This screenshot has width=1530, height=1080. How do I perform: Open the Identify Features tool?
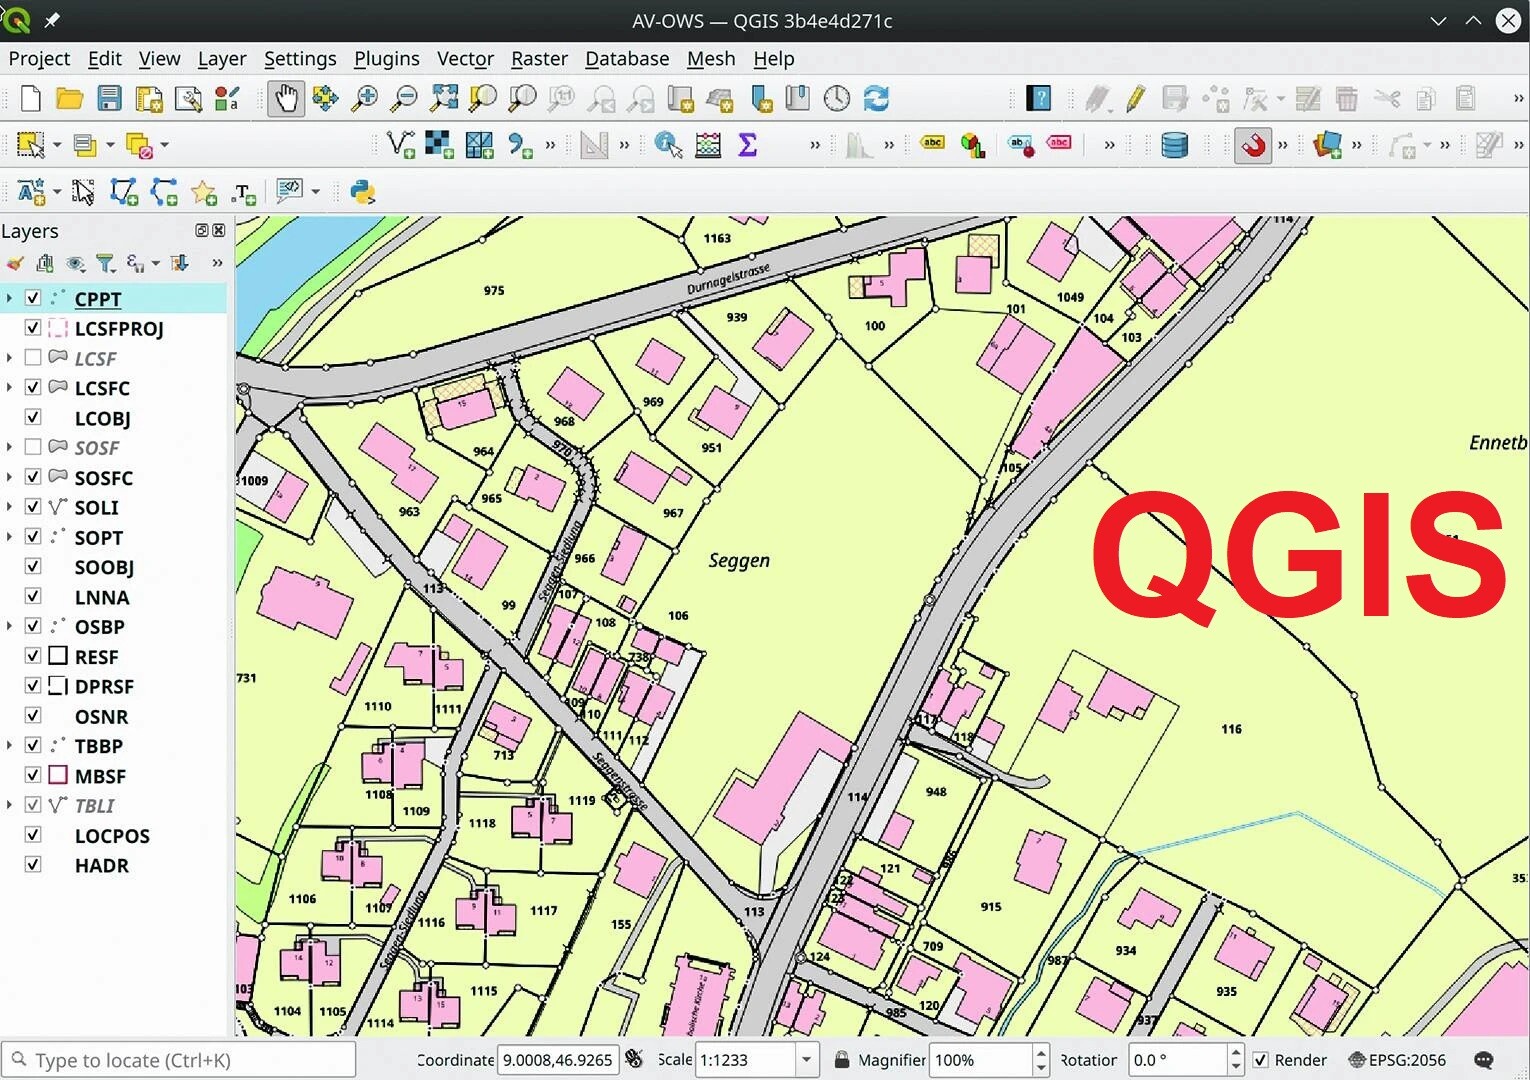pyautogui.click(x=668, y=145)
